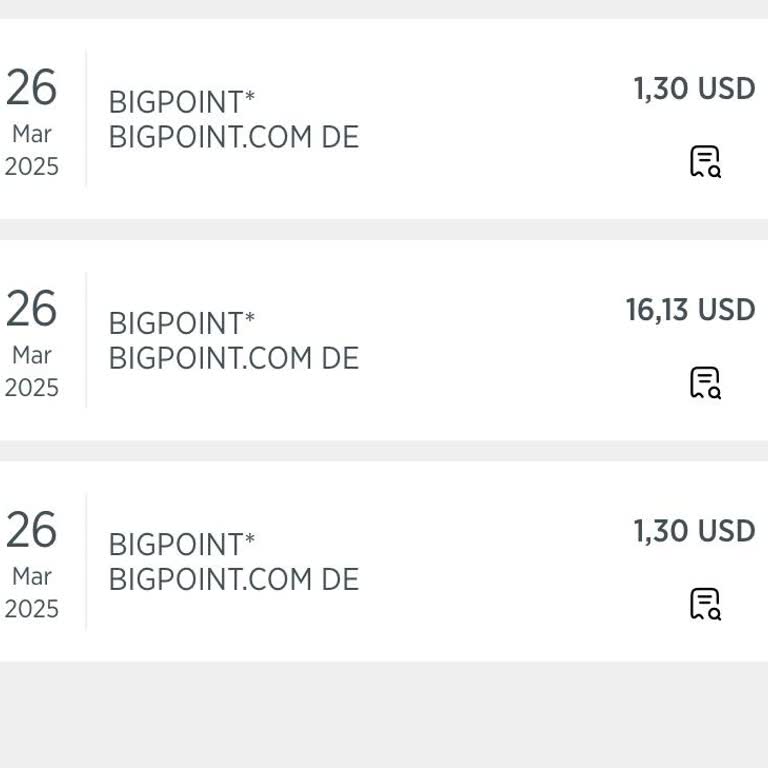This screenshot has height=768, width=768.
Task: Click BIGPOINT.COM DE text in last transaction
Action: click(233, 580)
